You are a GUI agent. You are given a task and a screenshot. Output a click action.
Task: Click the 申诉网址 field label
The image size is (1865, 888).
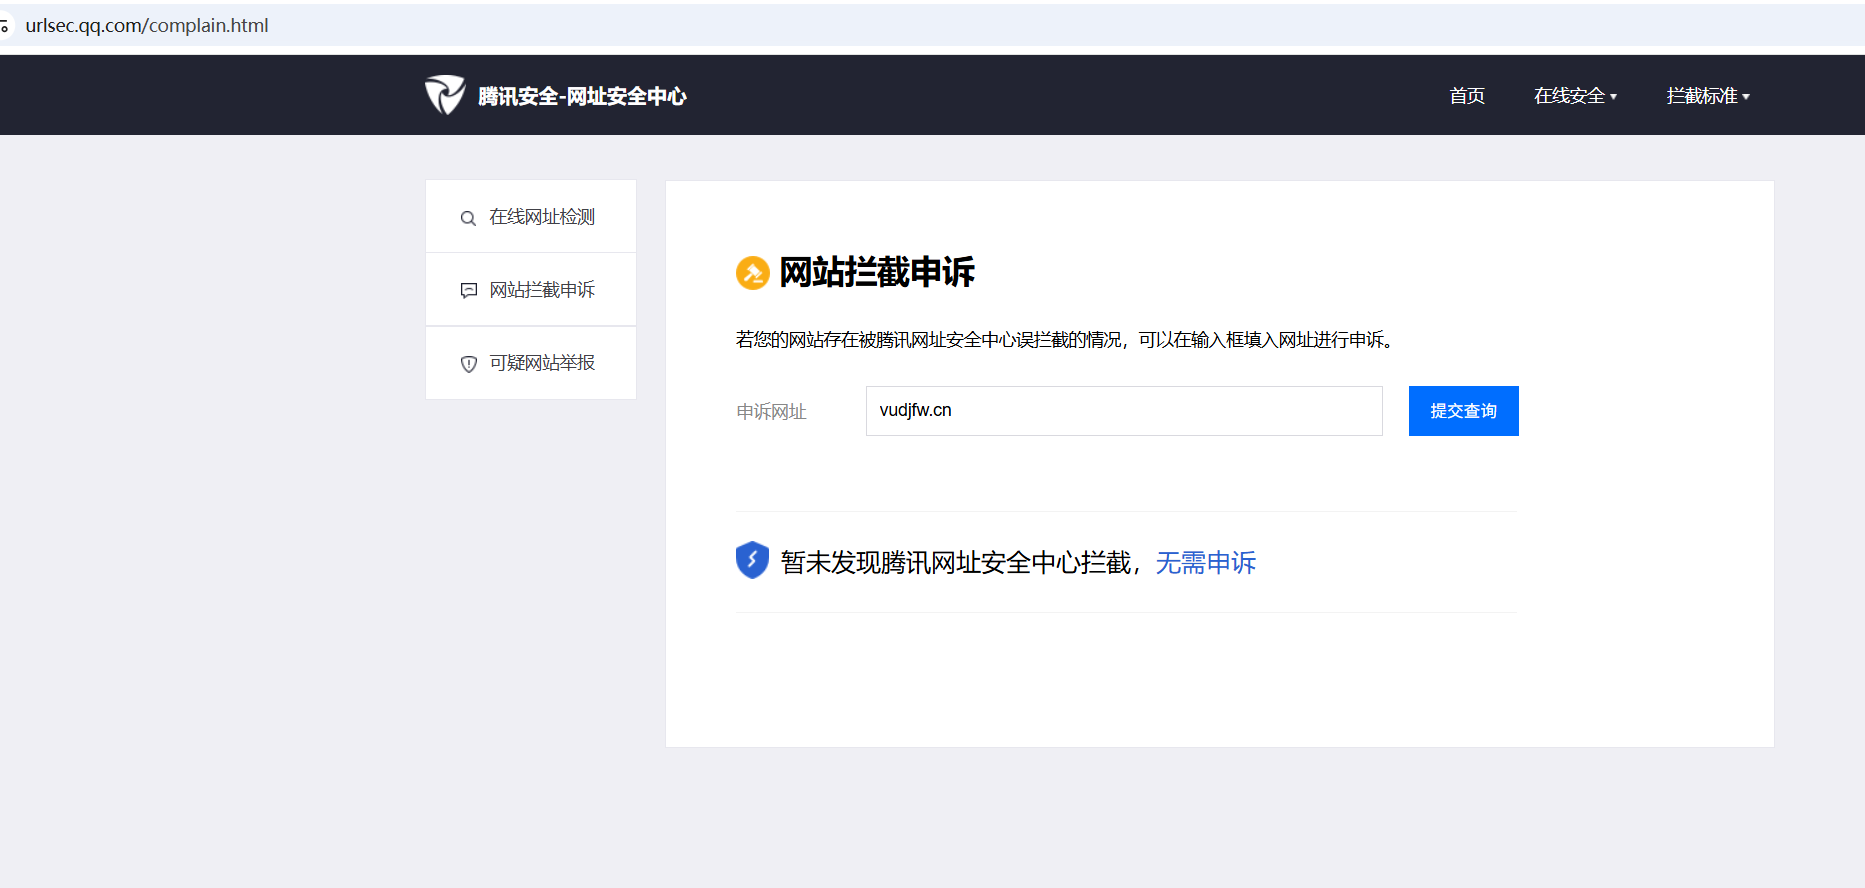coord(771,412)
